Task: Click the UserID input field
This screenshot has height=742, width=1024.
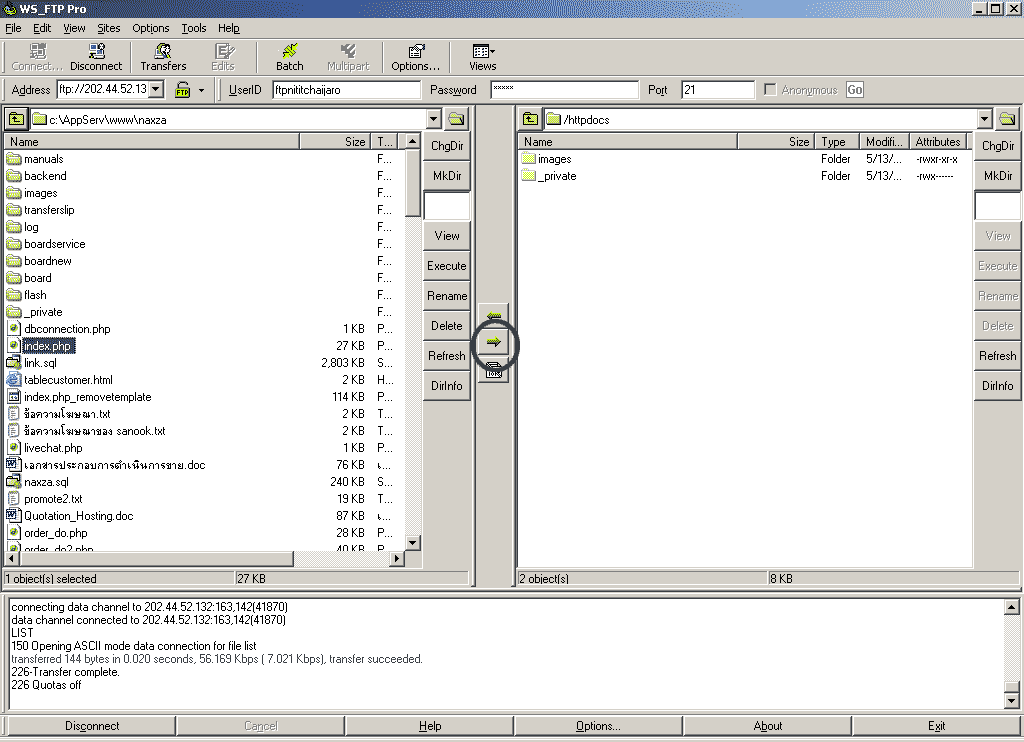Action: point(346,89)
